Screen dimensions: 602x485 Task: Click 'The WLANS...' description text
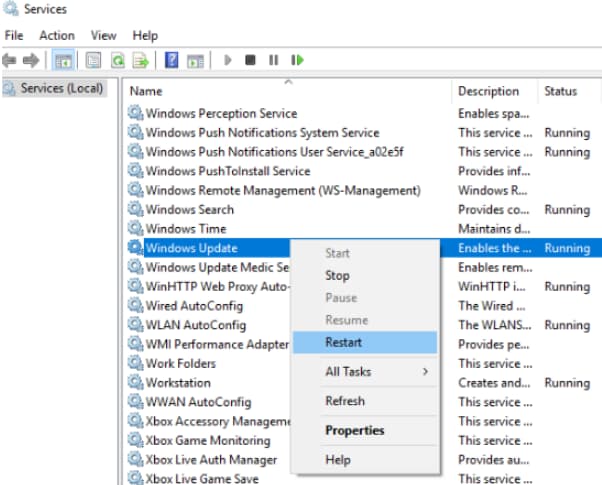tap(495, 325)
